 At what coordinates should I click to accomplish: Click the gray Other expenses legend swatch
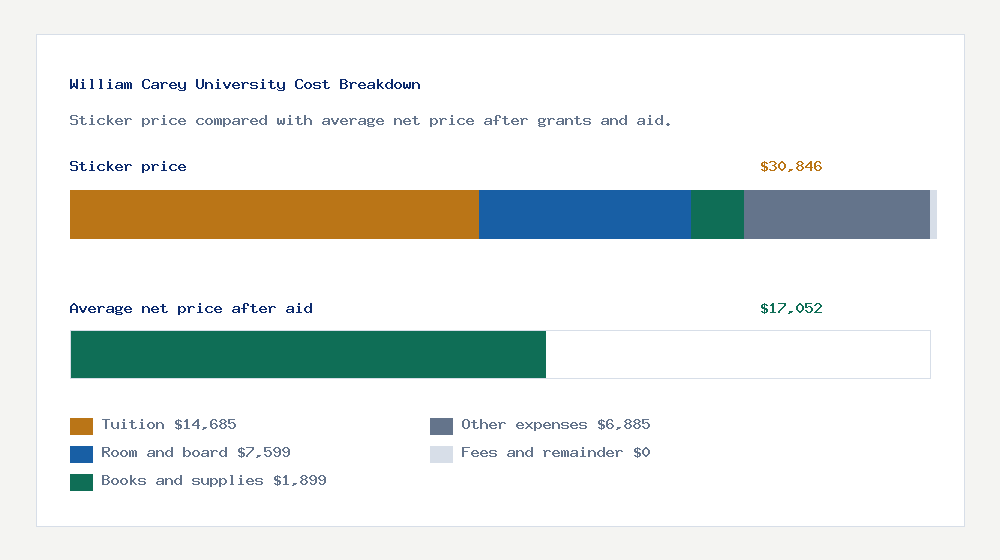(x=441, y=426)
